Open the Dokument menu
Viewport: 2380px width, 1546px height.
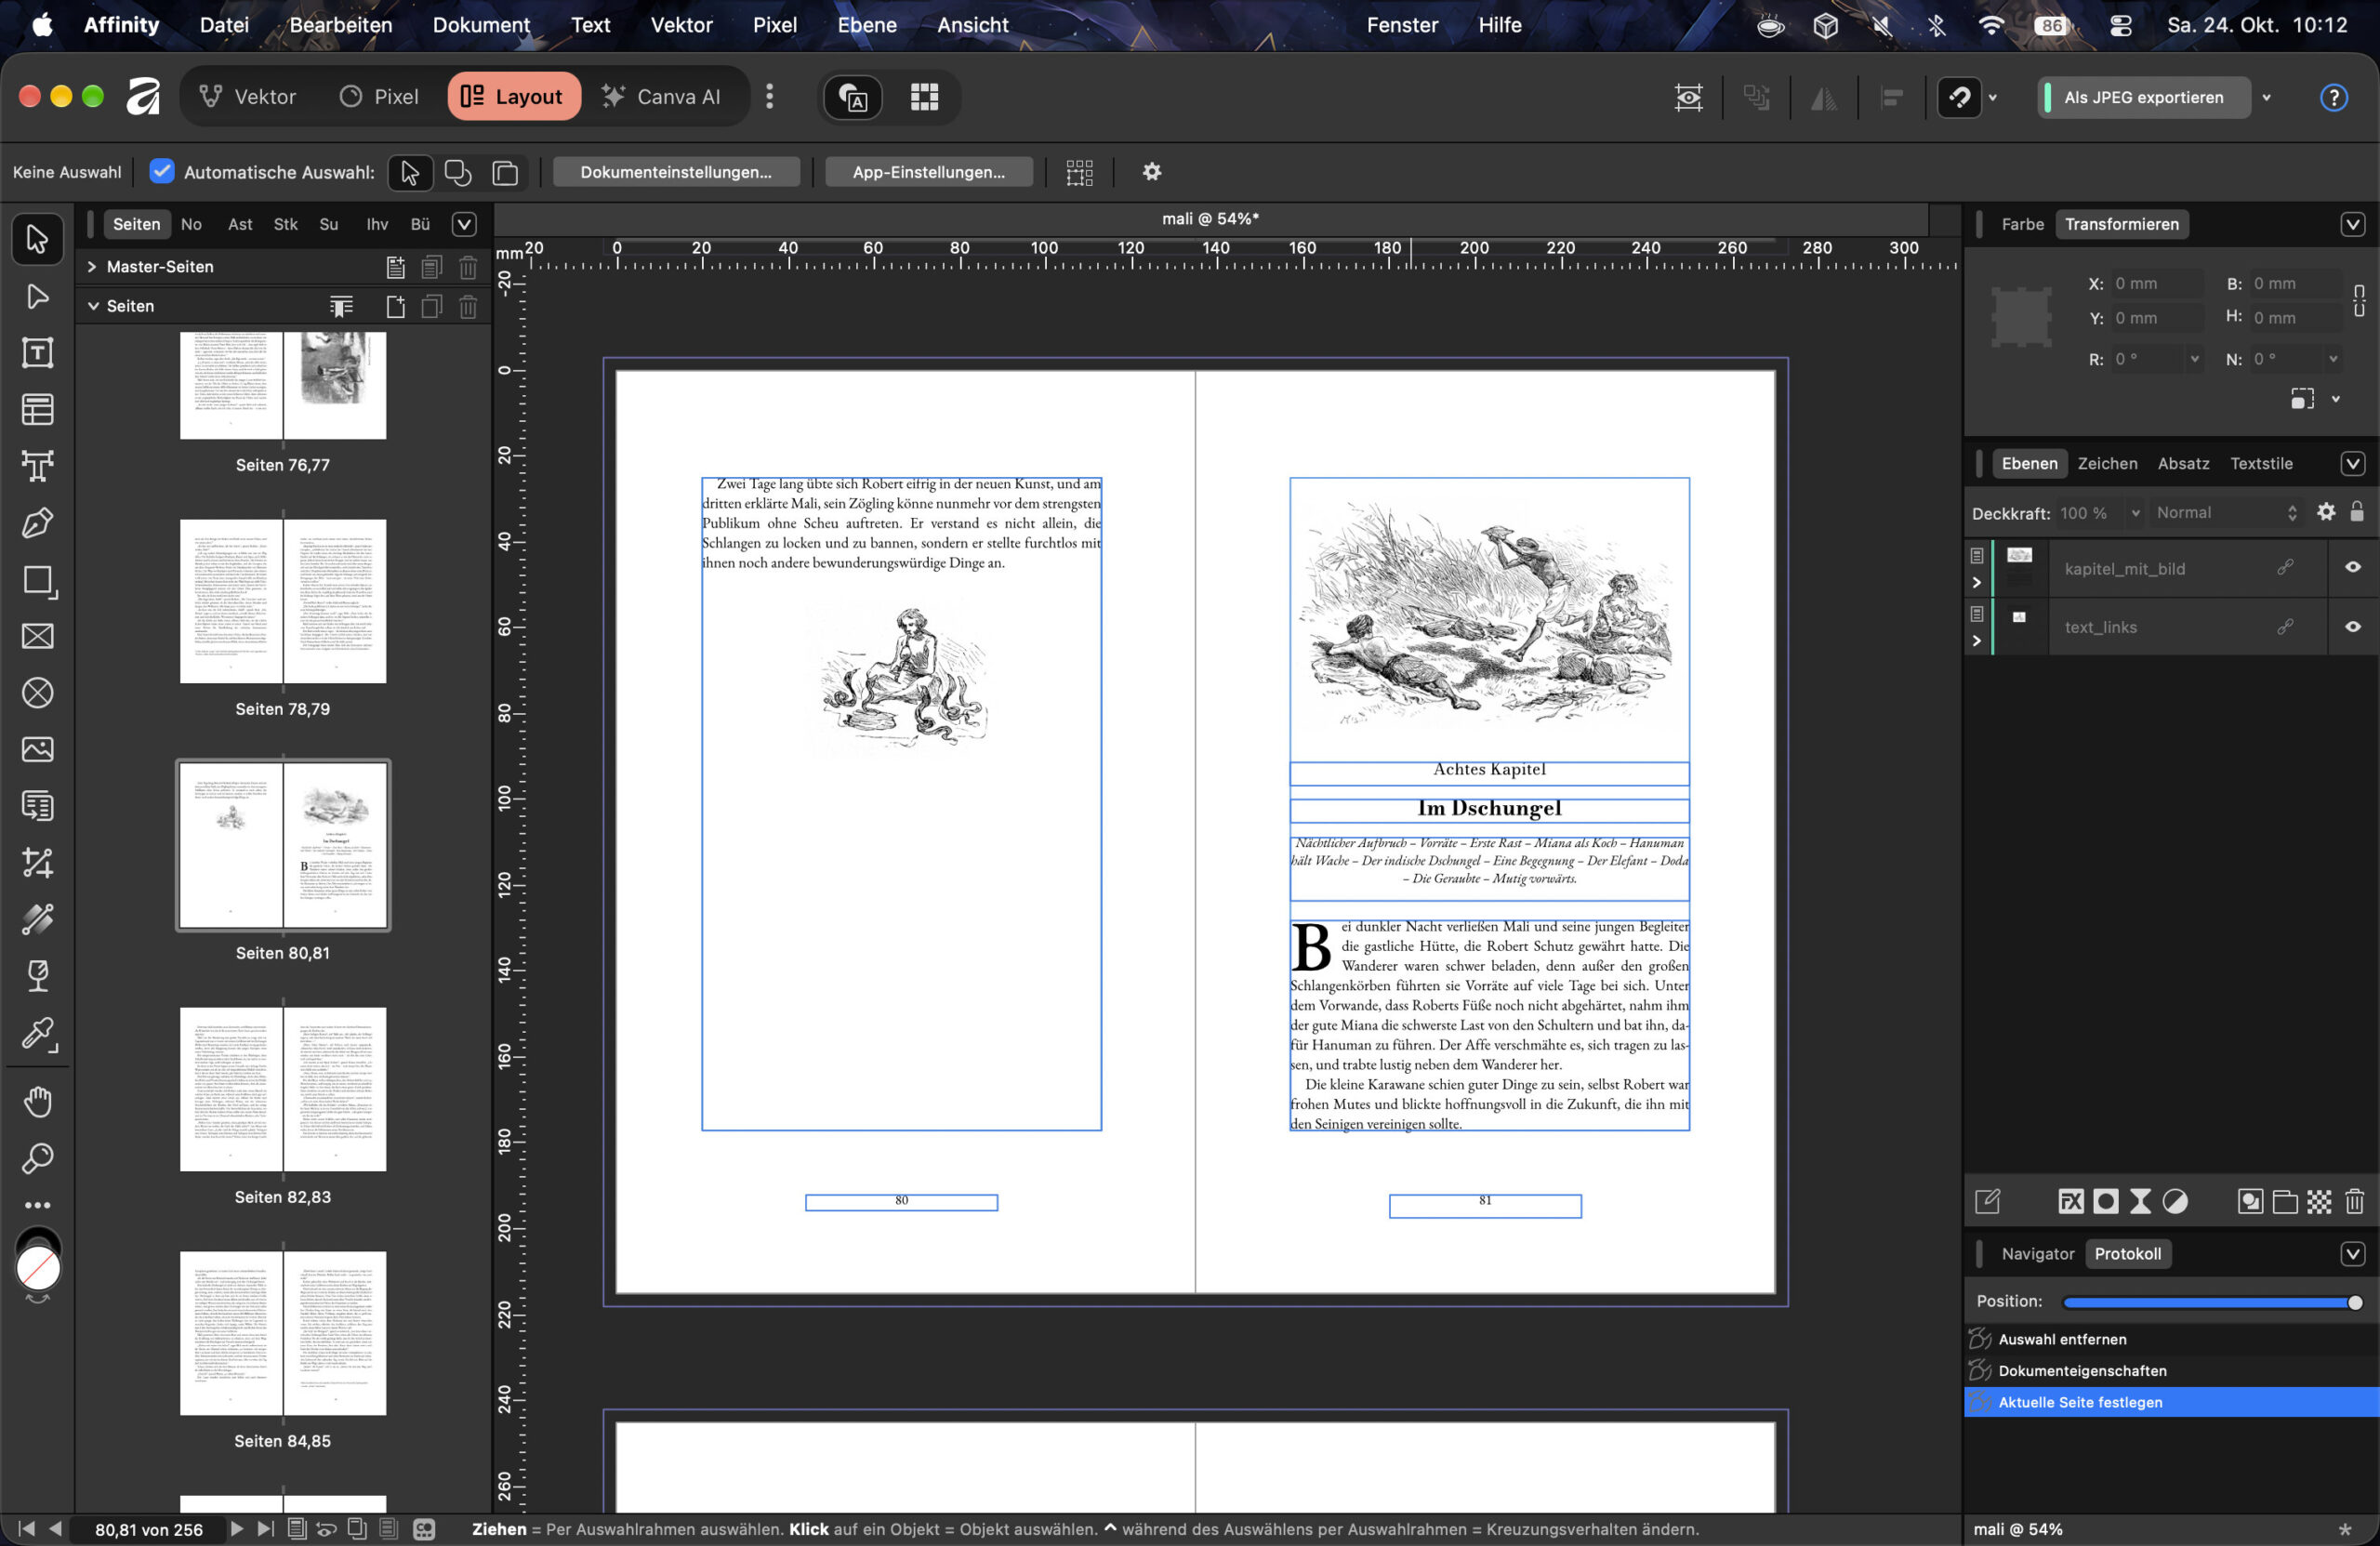click(x=481, y=25)
